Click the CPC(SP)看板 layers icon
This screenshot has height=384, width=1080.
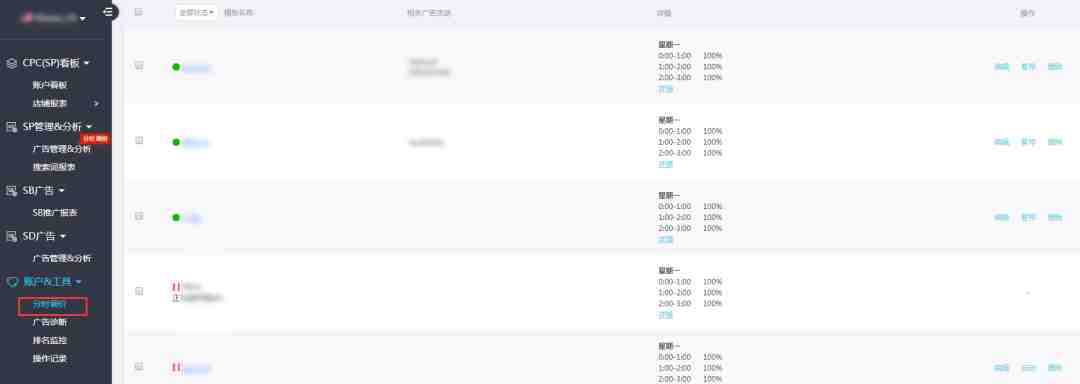coord(12,63)
